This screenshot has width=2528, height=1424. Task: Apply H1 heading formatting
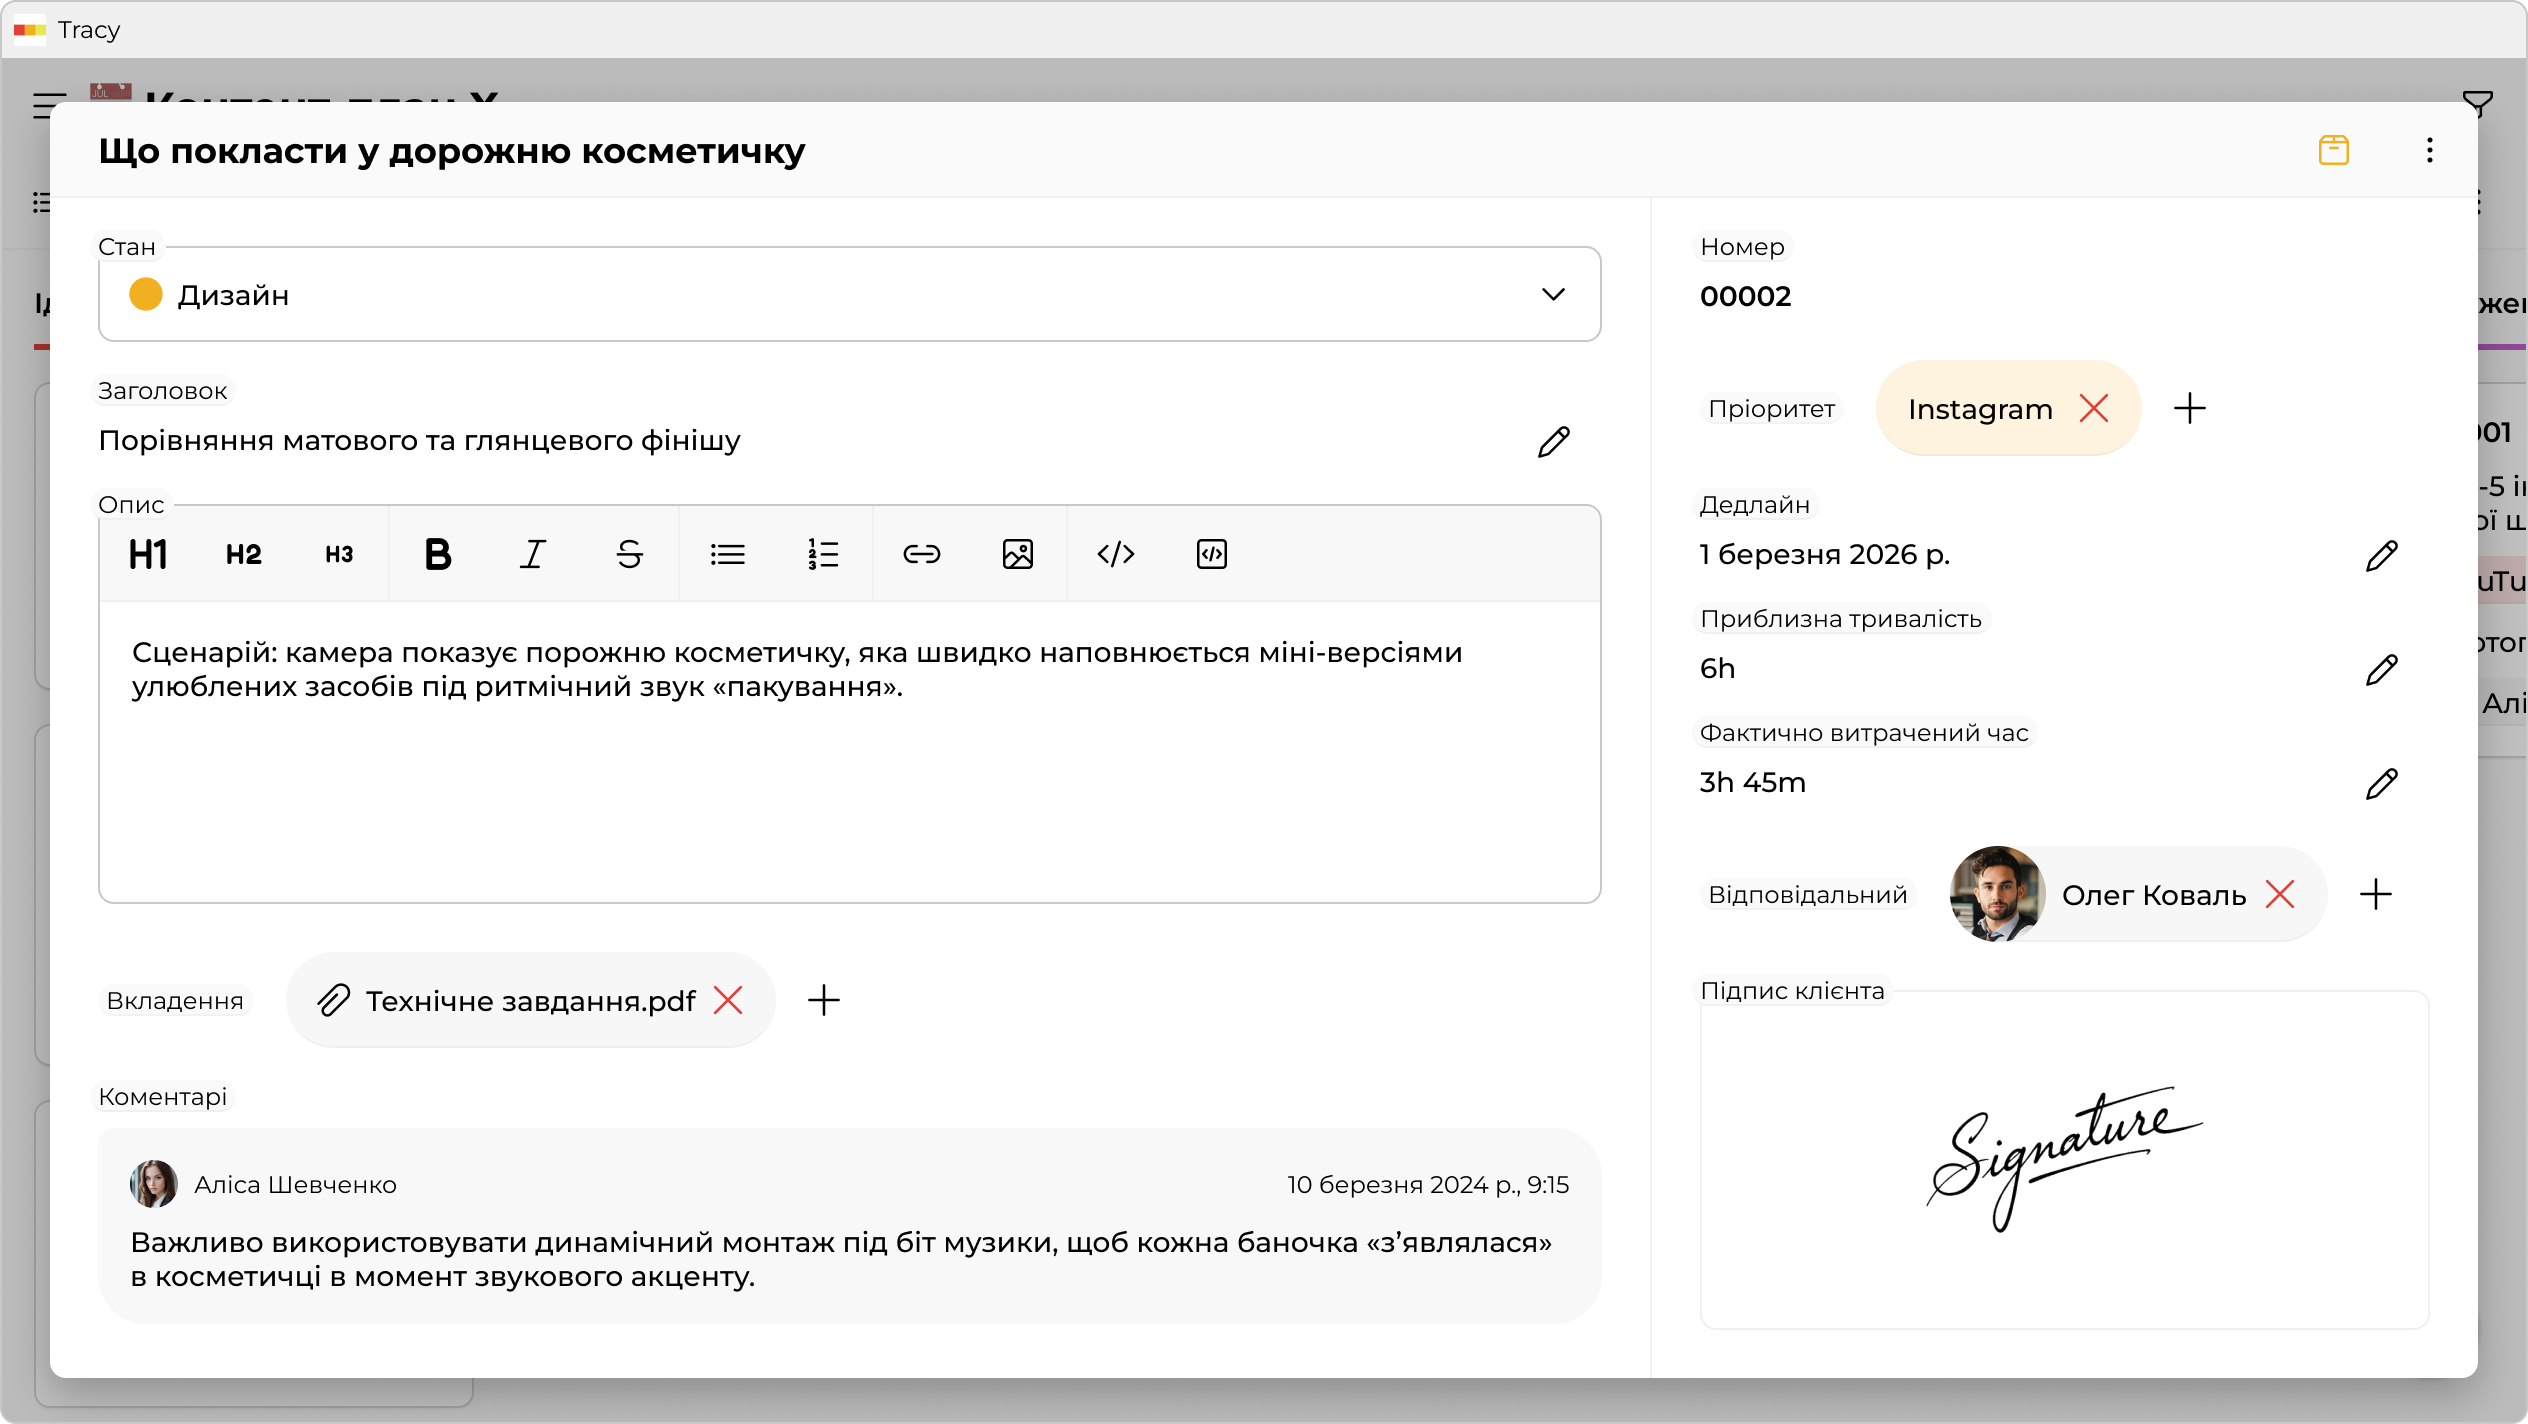click(148, 554)
